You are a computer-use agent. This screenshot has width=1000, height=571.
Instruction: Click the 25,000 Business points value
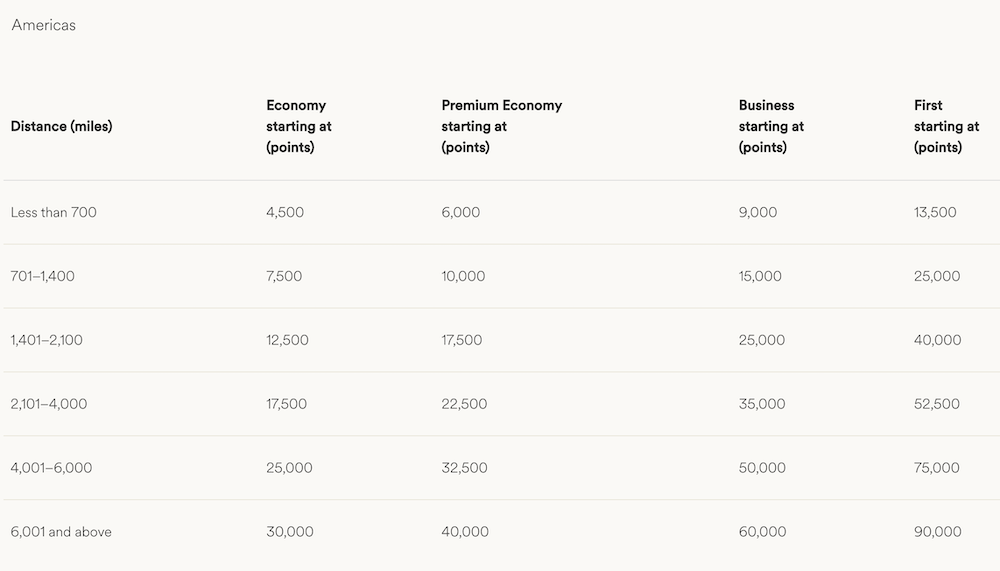tap(761, 340)
